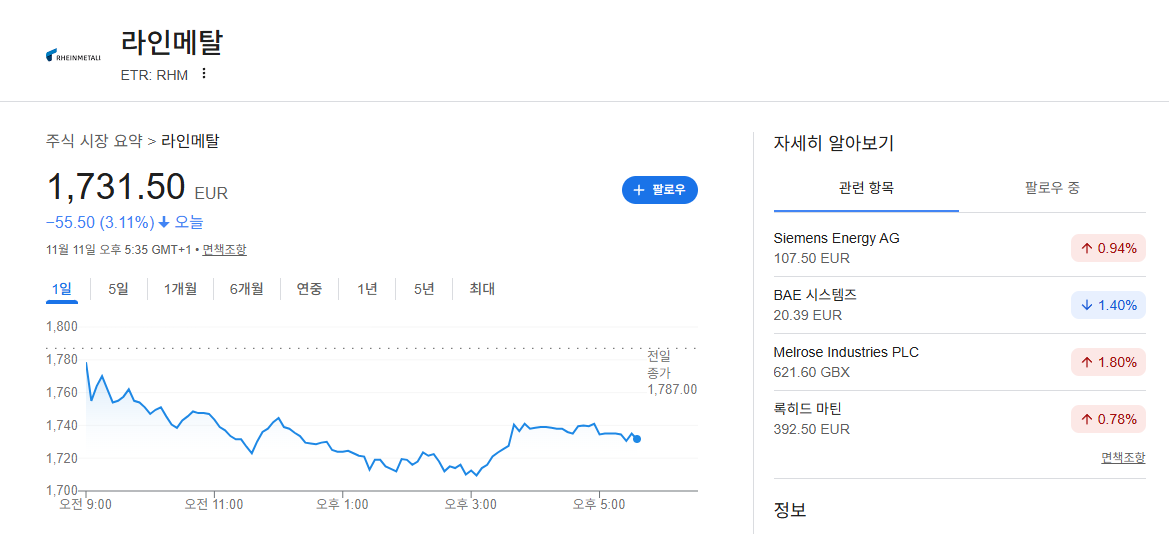
Task: Click the 록히드 마틴 0.78% change badge
Action: (1108, 418)
